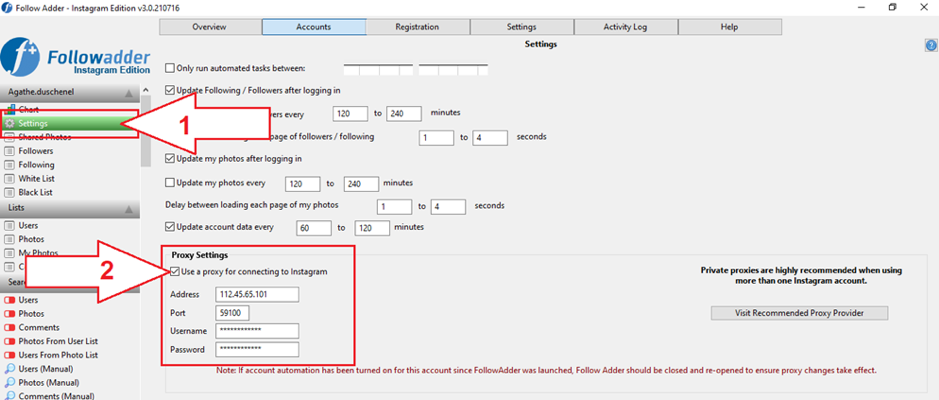Screen dimensions: 939x400
Task: Click the proxy Port field
Action: [232, 313]
